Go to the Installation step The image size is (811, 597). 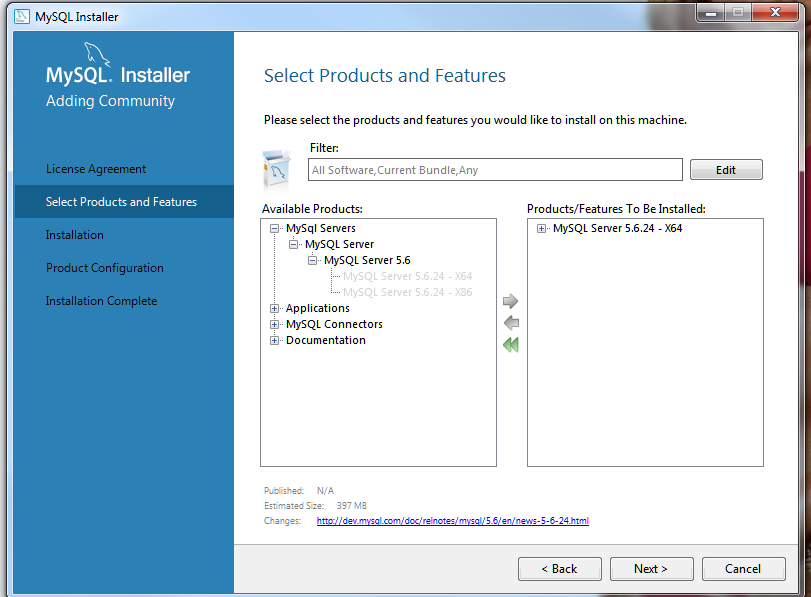pos(74,235)
